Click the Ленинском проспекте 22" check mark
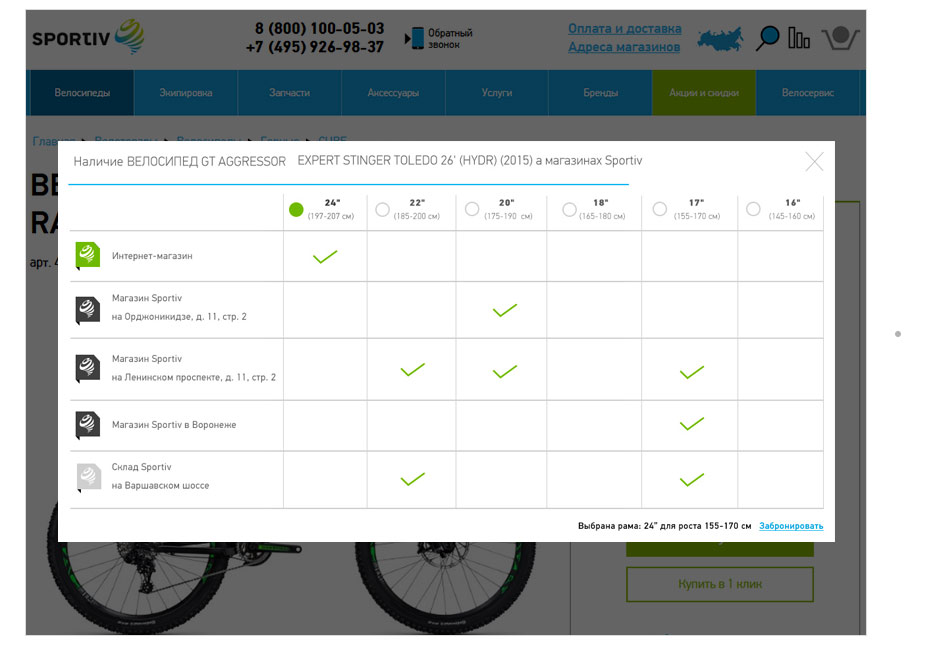Viewport: 941px width, 646px height. pyautogui.click(x=413, y=370)
